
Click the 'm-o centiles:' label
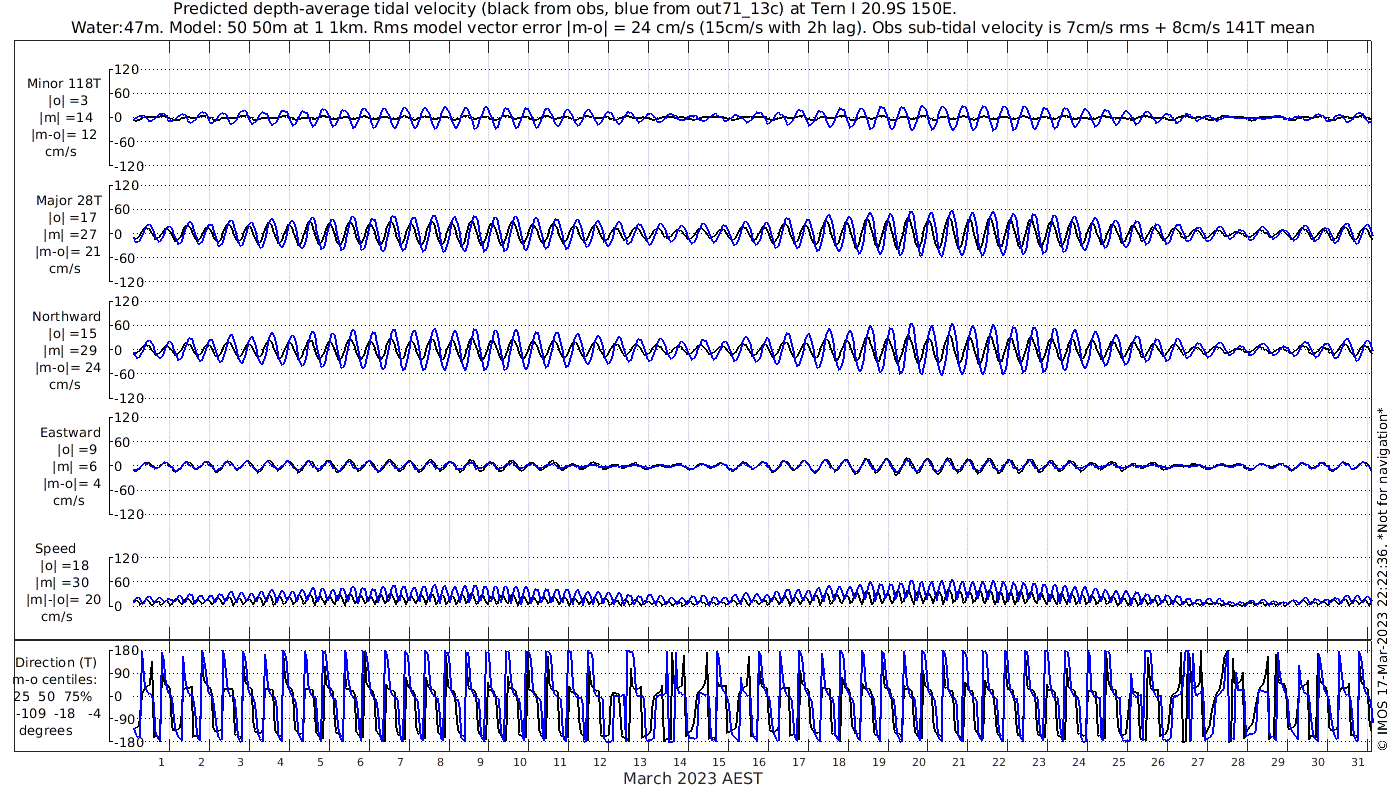click(x=56, y=680)
